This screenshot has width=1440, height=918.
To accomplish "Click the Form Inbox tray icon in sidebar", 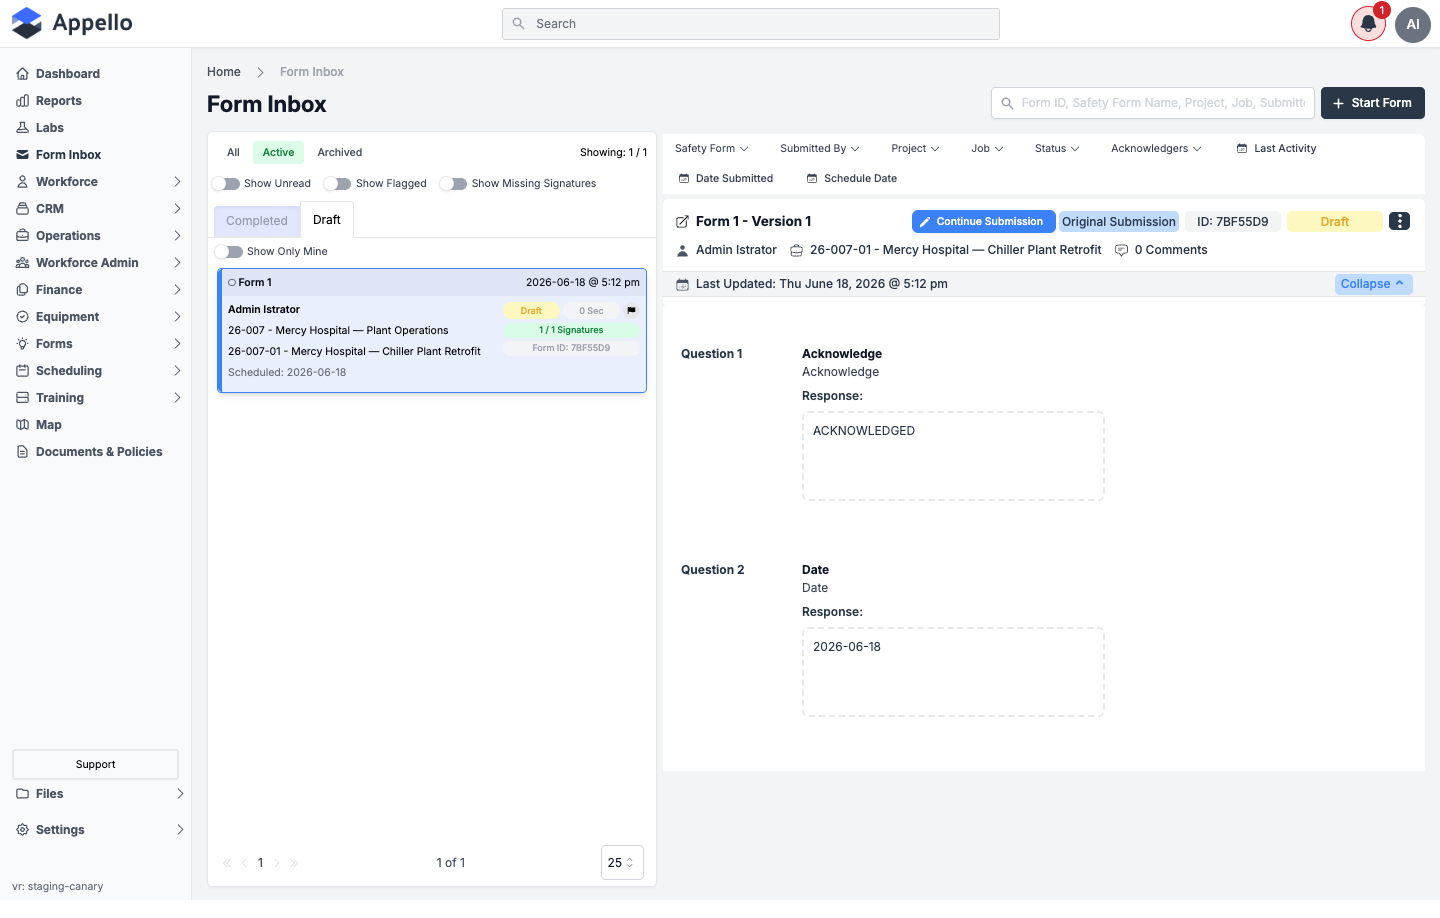I will (x=22, y=155).
